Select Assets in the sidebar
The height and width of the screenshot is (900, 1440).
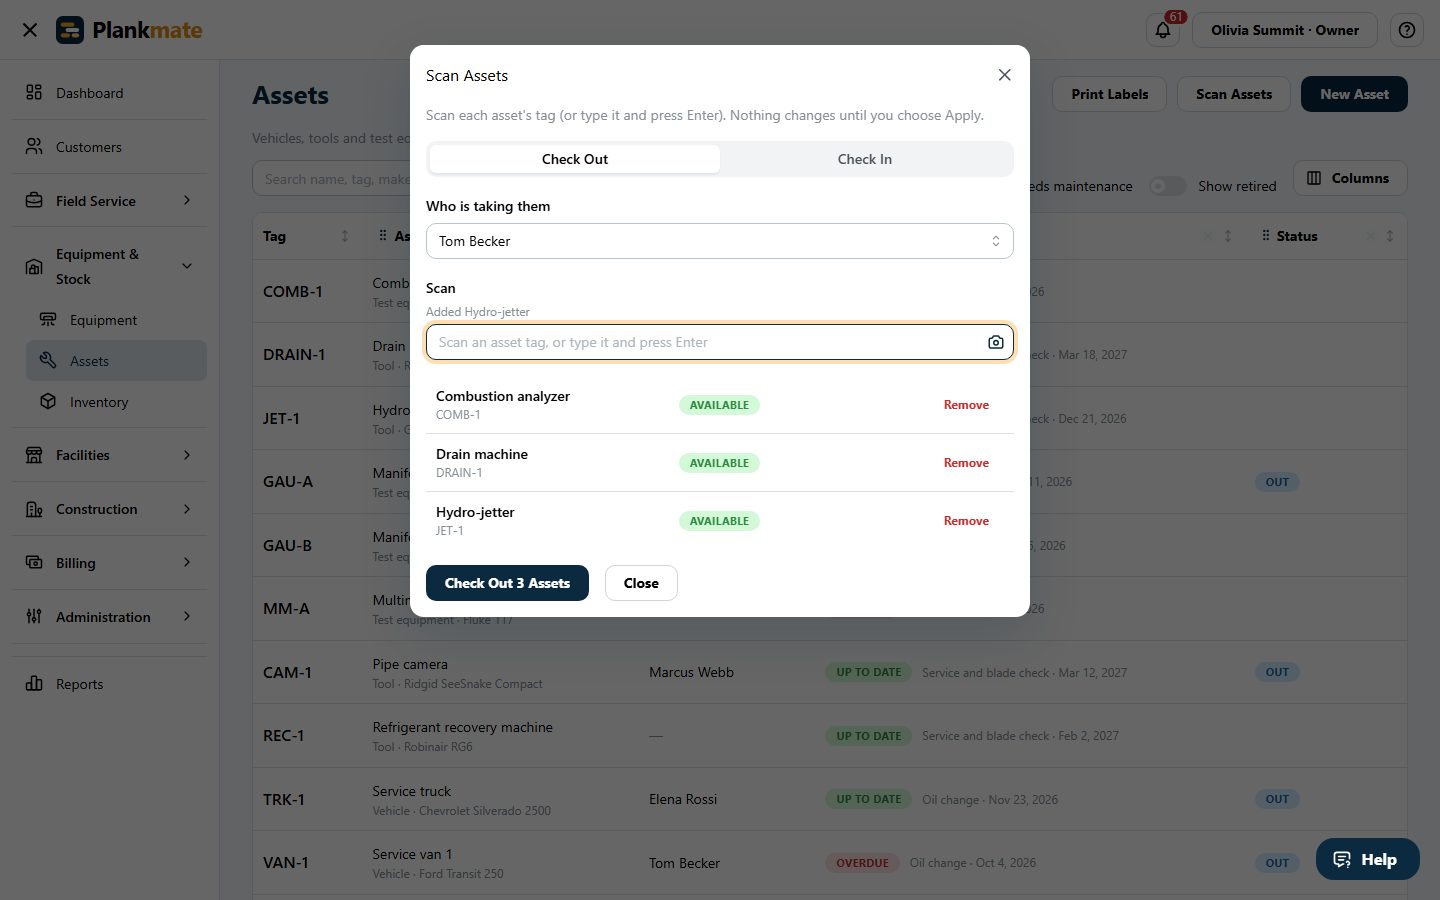point(116,361)
